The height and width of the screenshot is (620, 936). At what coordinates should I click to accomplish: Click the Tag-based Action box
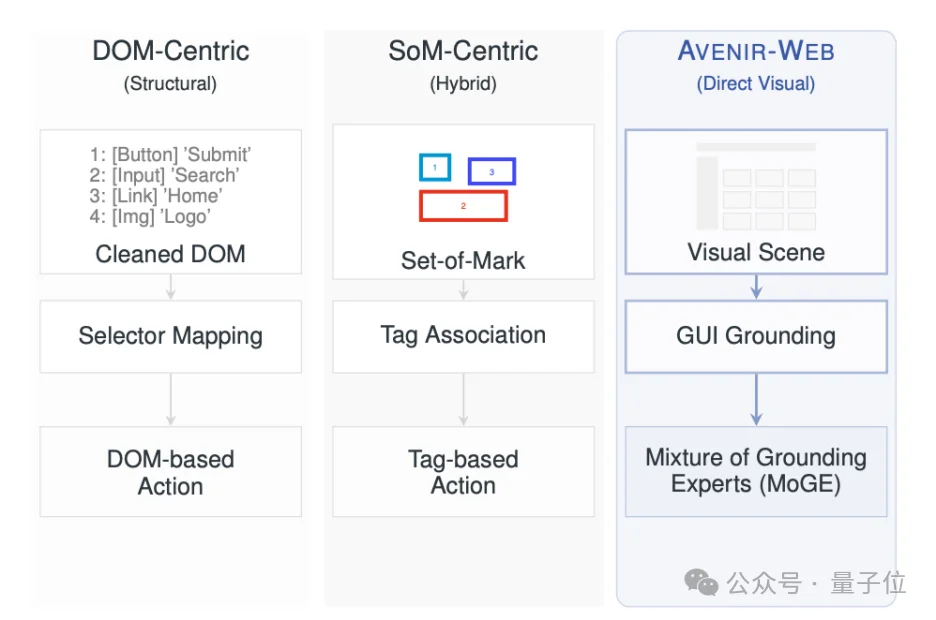(x=463, y=472)
